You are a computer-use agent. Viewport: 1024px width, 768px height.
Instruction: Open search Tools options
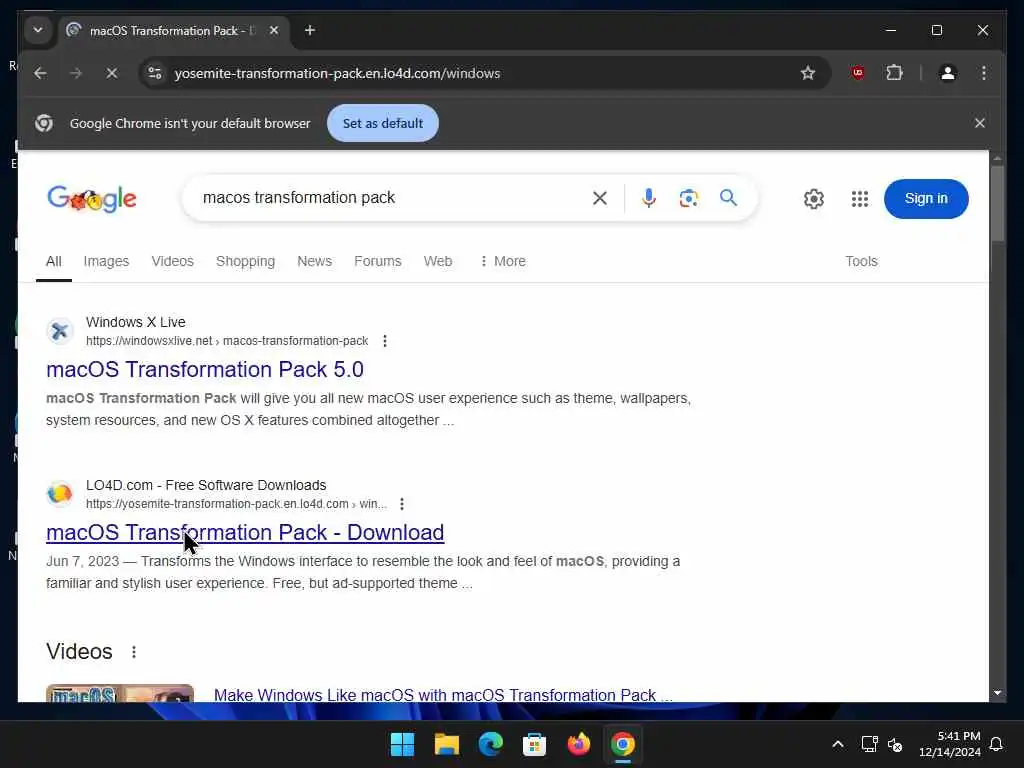(861, 261)
